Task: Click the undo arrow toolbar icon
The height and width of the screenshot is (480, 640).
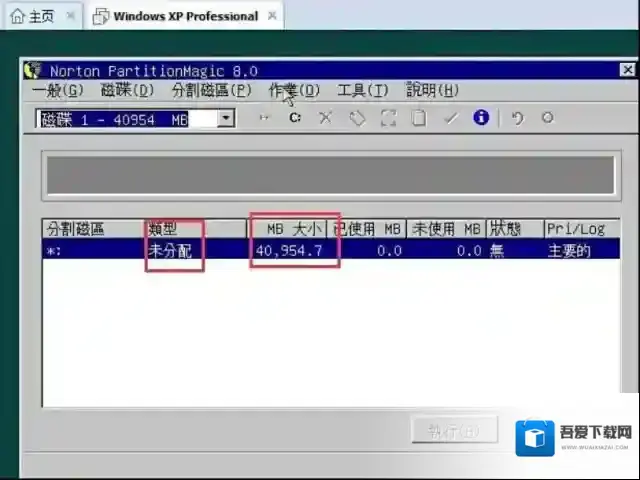Action: coord(518,118)
